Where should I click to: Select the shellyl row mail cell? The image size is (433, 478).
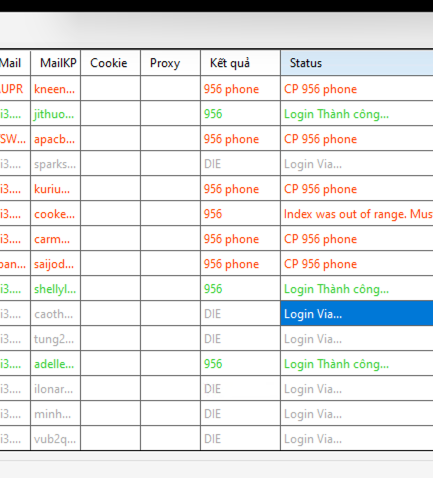(x=15, y=288)
